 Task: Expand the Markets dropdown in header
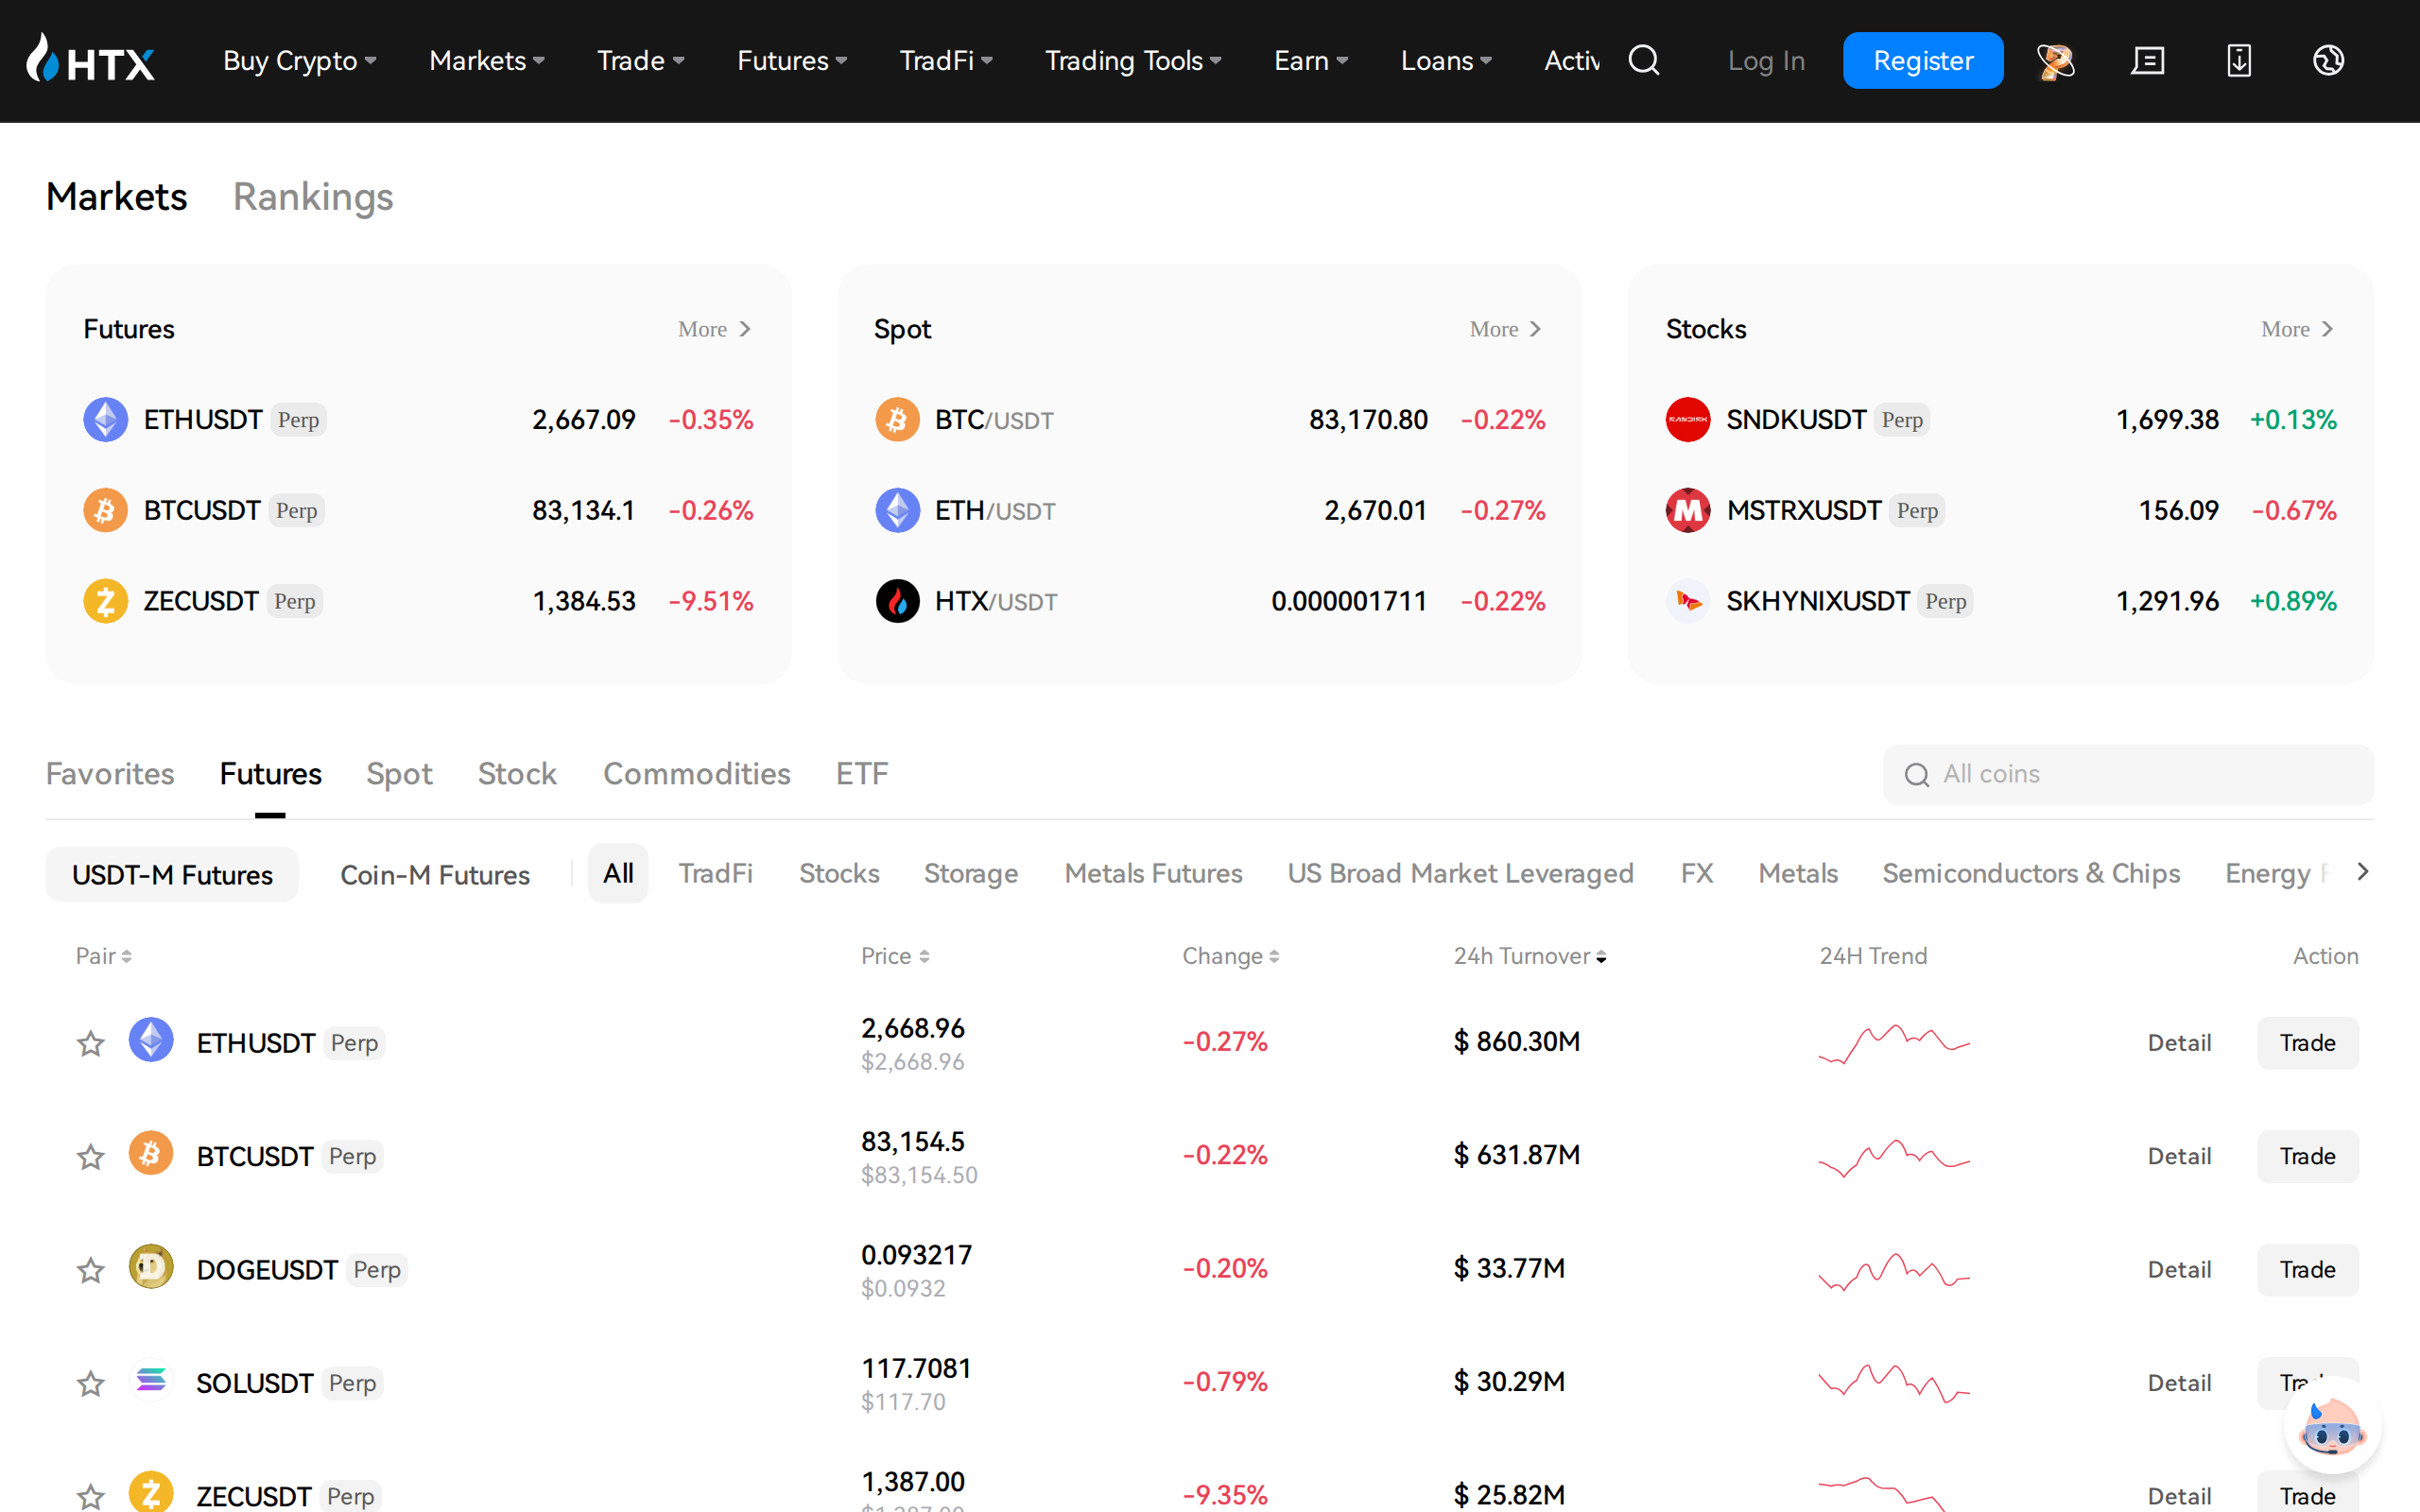pyautogui.click(x=487, y=61)
